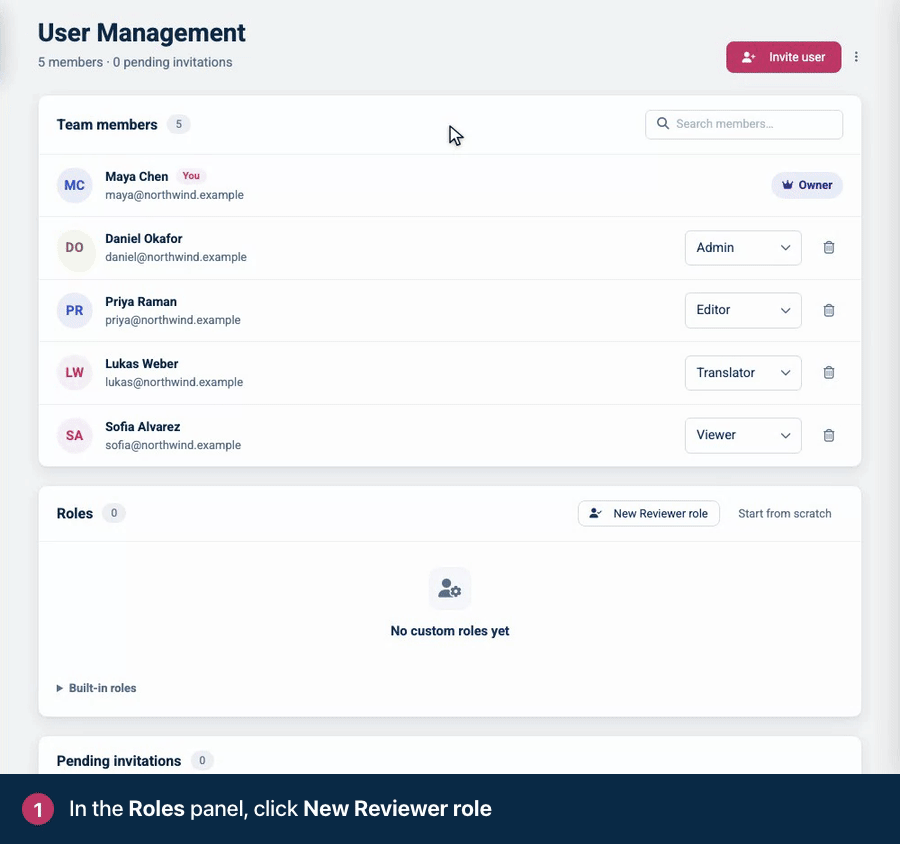Click the Roles count badge 0
900x844 pixels.
(x=114, y=513)
